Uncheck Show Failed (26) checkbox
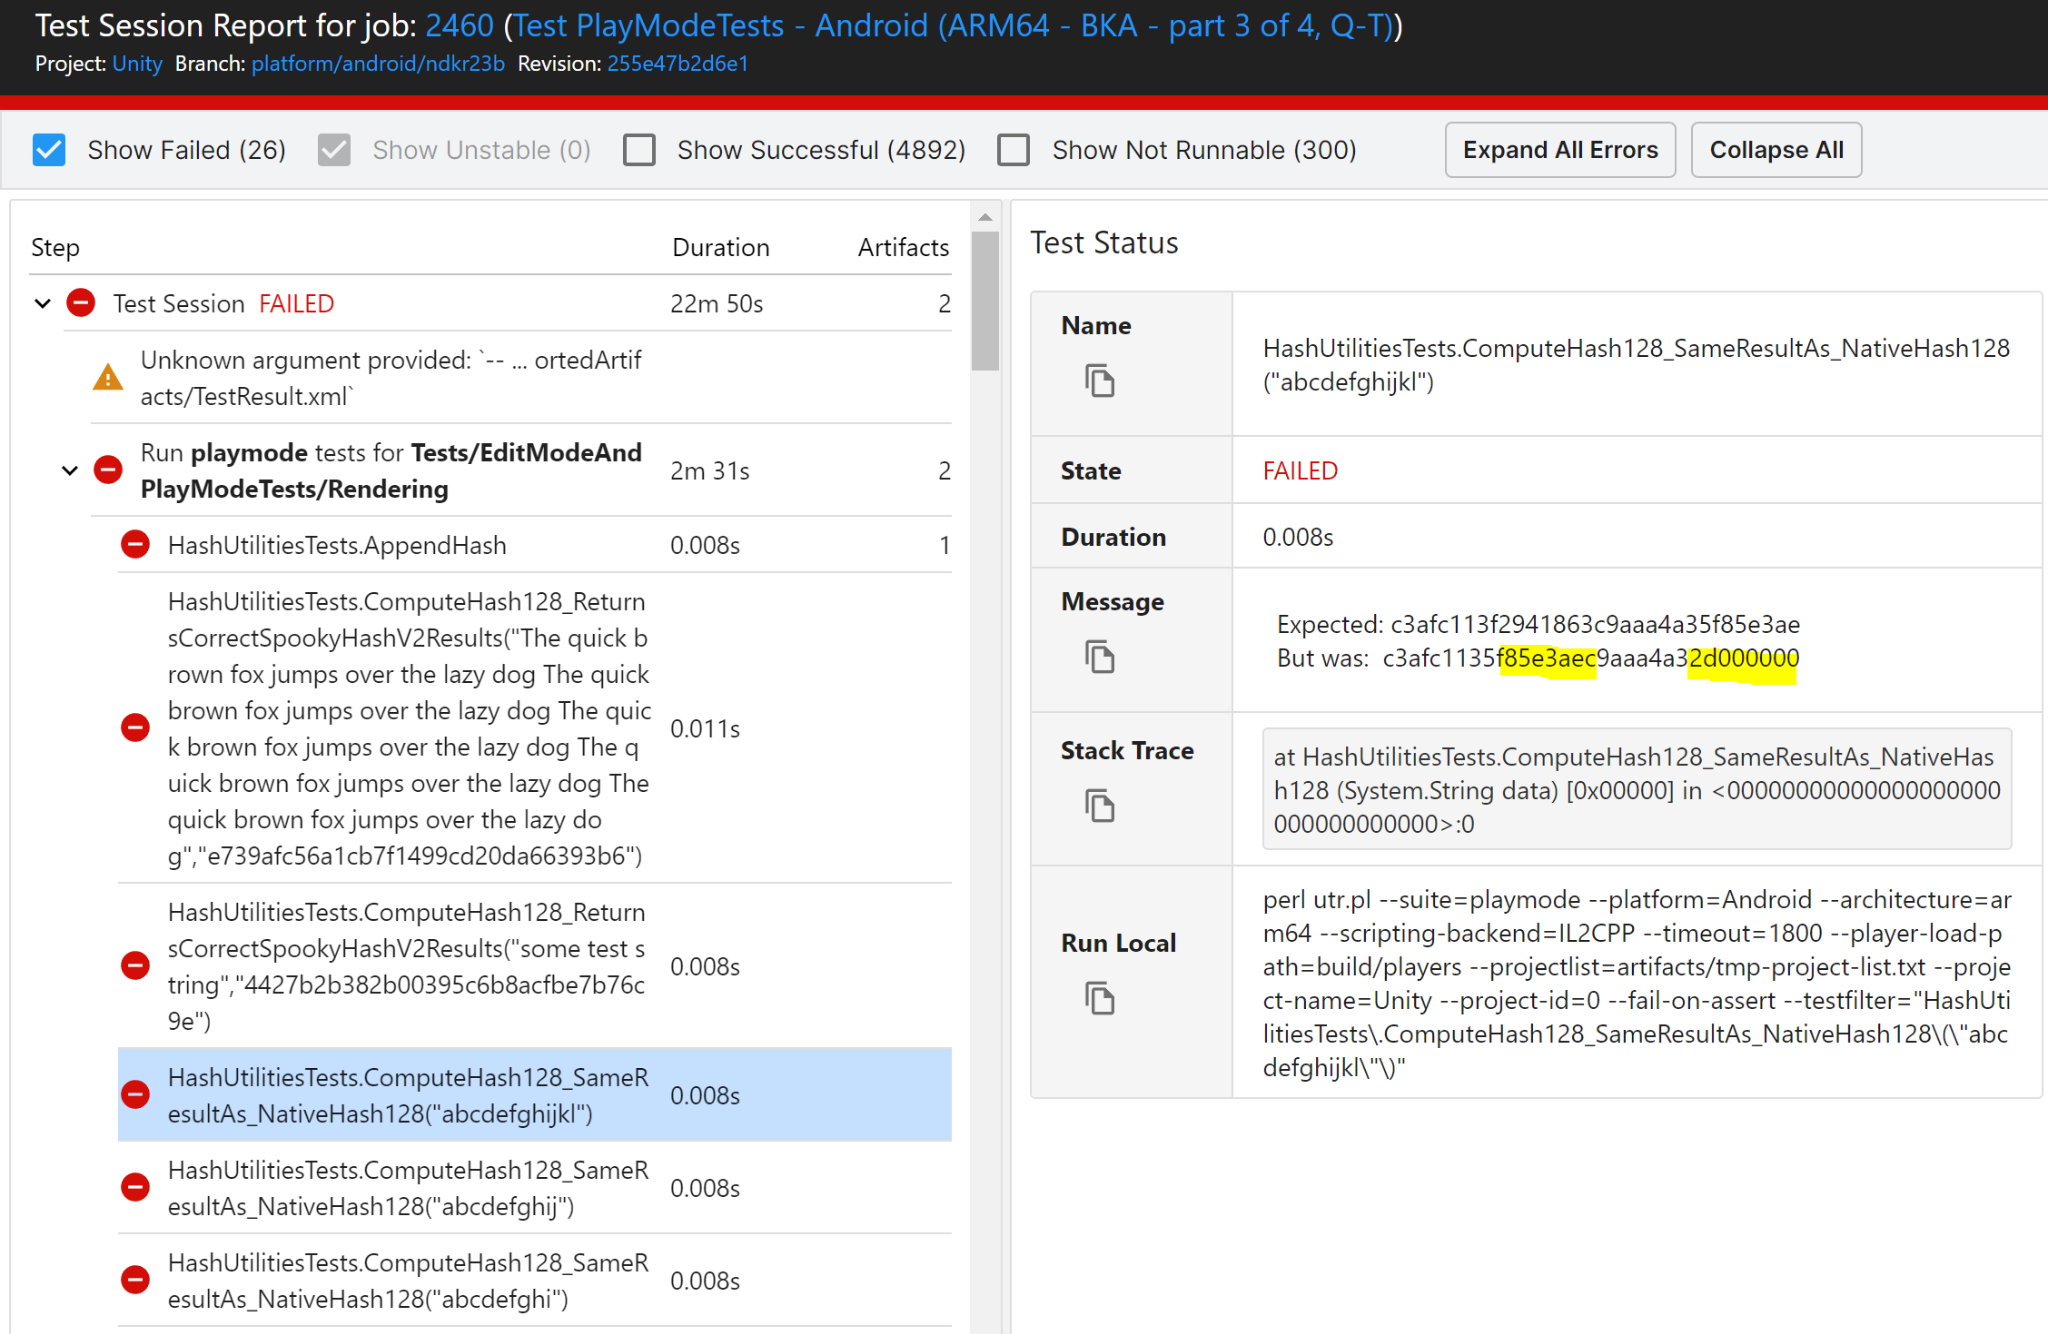Viewport: 2048px width, 1334px height. tap(49, 150)
